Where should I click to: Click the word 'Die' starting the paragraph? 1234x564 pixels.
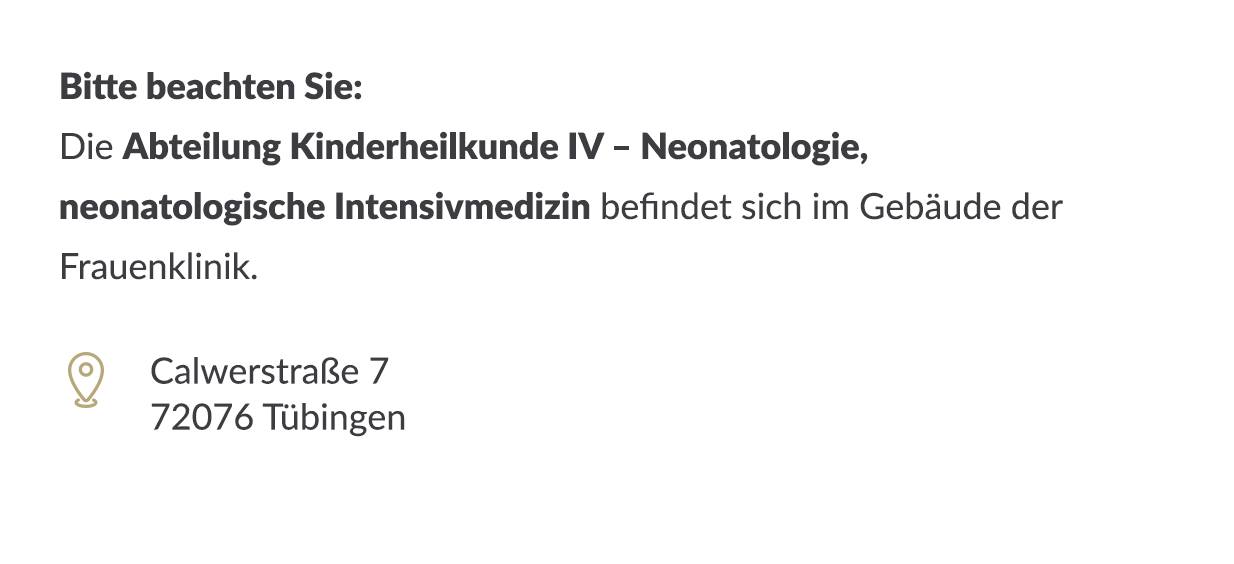click(x=86, y=147)
